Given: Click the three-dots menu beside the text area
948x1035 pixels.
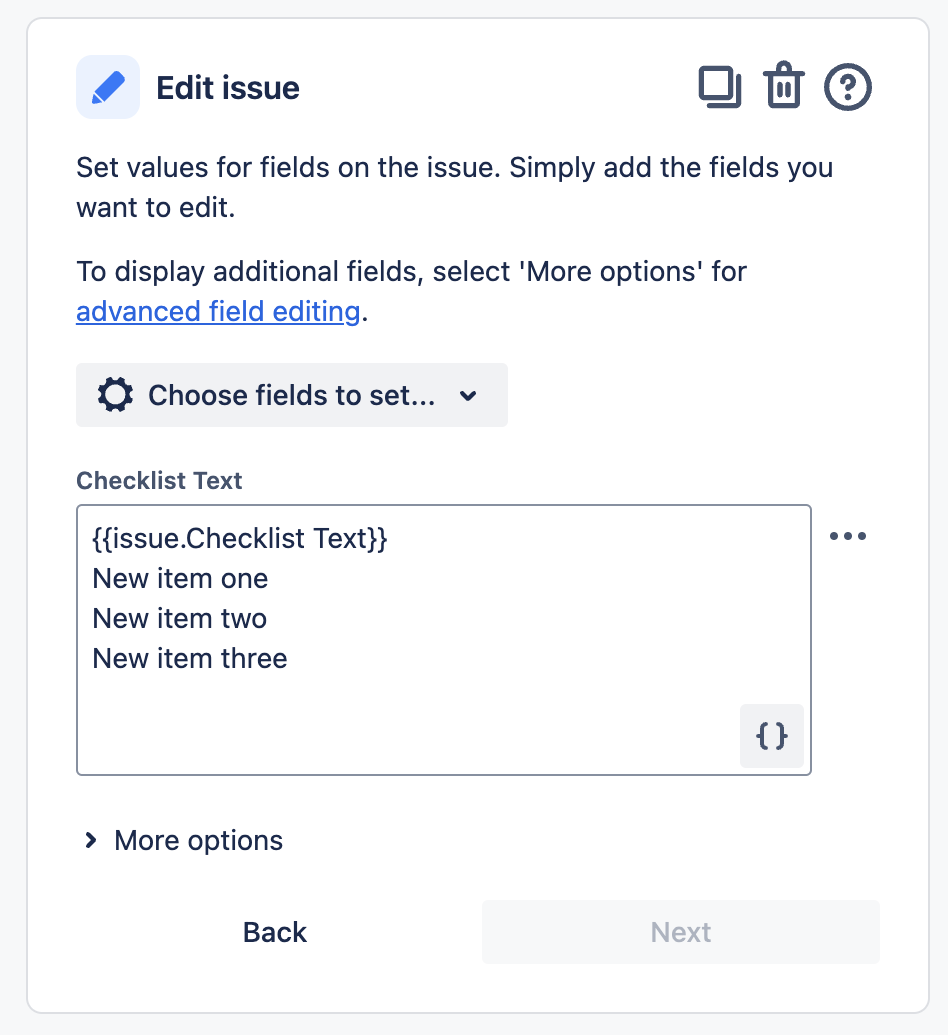Looking at the screenshot, I should click(848, 536).
